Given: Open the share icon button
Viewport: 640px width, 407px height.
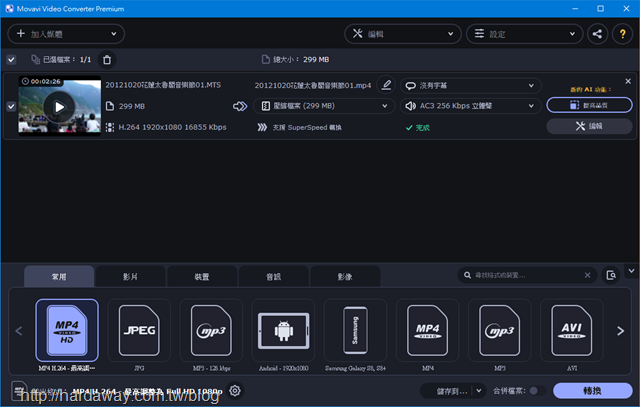Looking at the screenshot, I should click(597, 34).
